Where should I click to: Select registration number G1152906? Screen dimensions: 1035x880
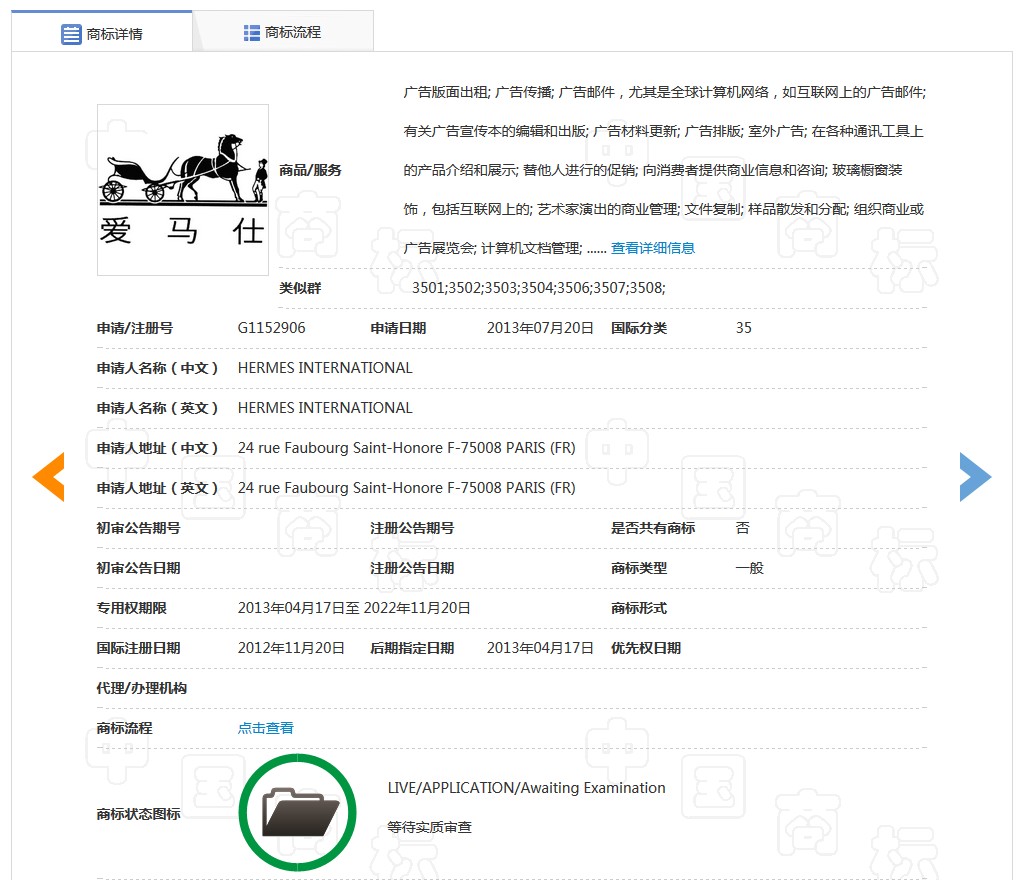(x=271, y=328)
